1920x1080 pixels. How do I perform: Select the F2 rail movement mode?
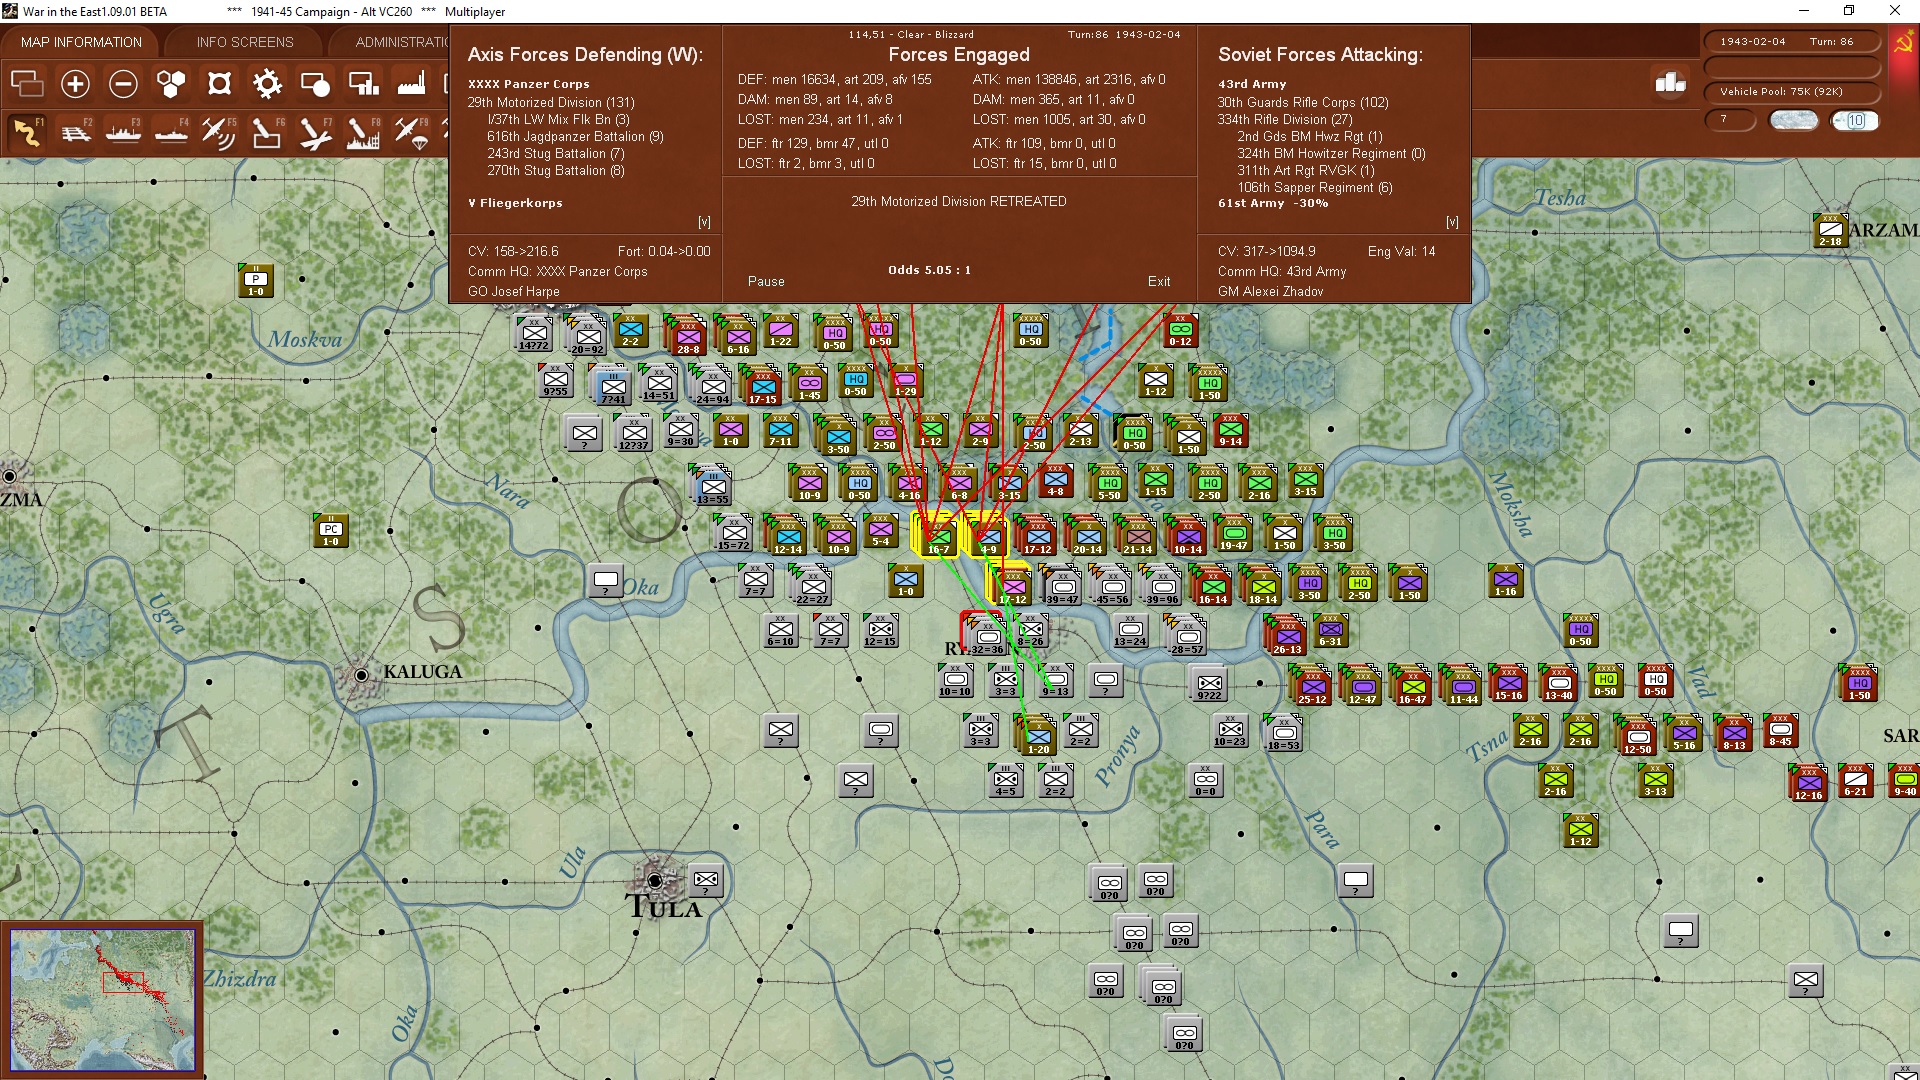tap(75, 132)
